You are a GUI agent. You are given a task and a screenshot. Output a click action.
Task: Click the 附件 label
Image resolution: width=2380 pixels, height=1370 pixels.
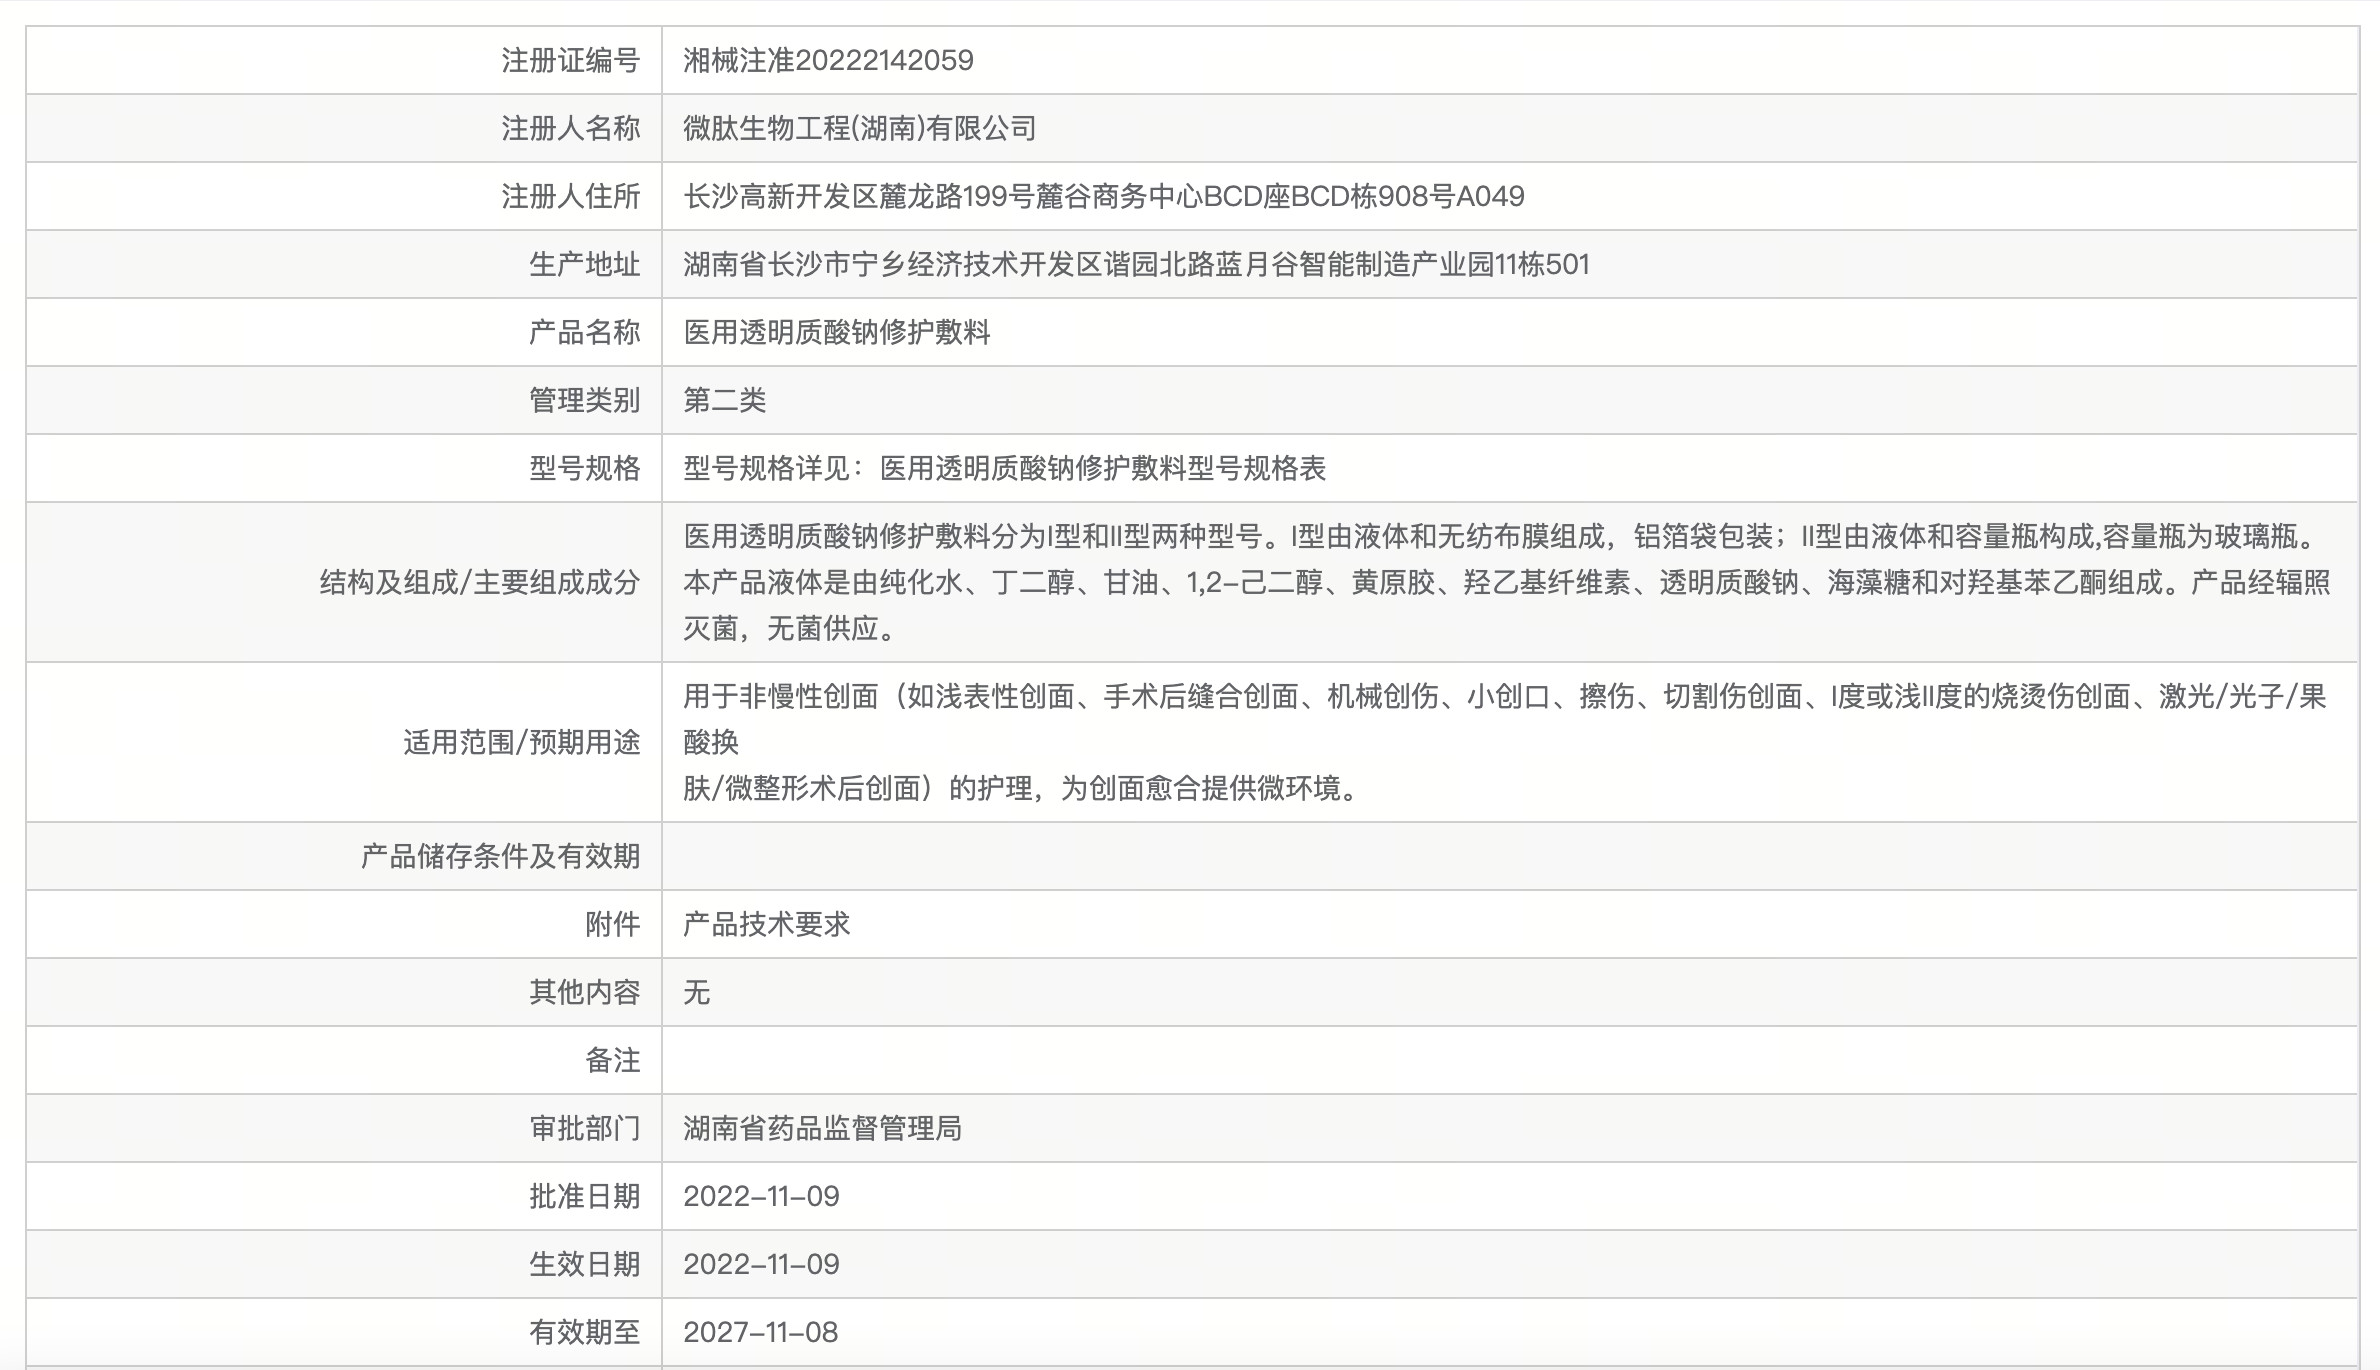[x=613, y=924]
